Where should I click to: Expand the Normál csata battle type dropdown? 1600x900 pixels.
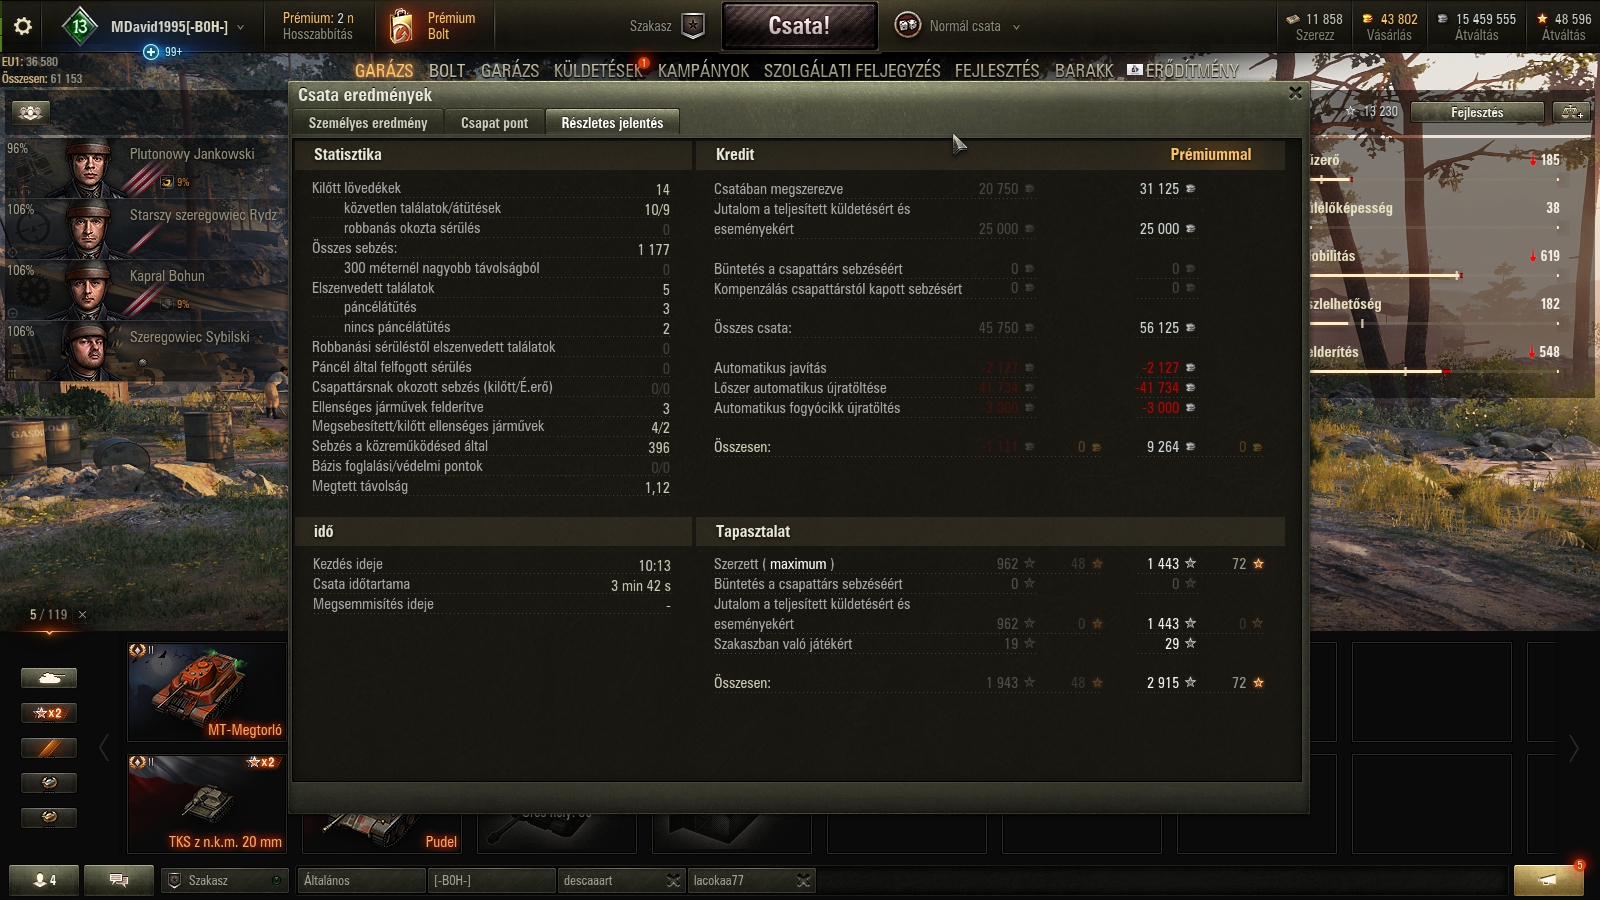click(x=1016, y=27)
